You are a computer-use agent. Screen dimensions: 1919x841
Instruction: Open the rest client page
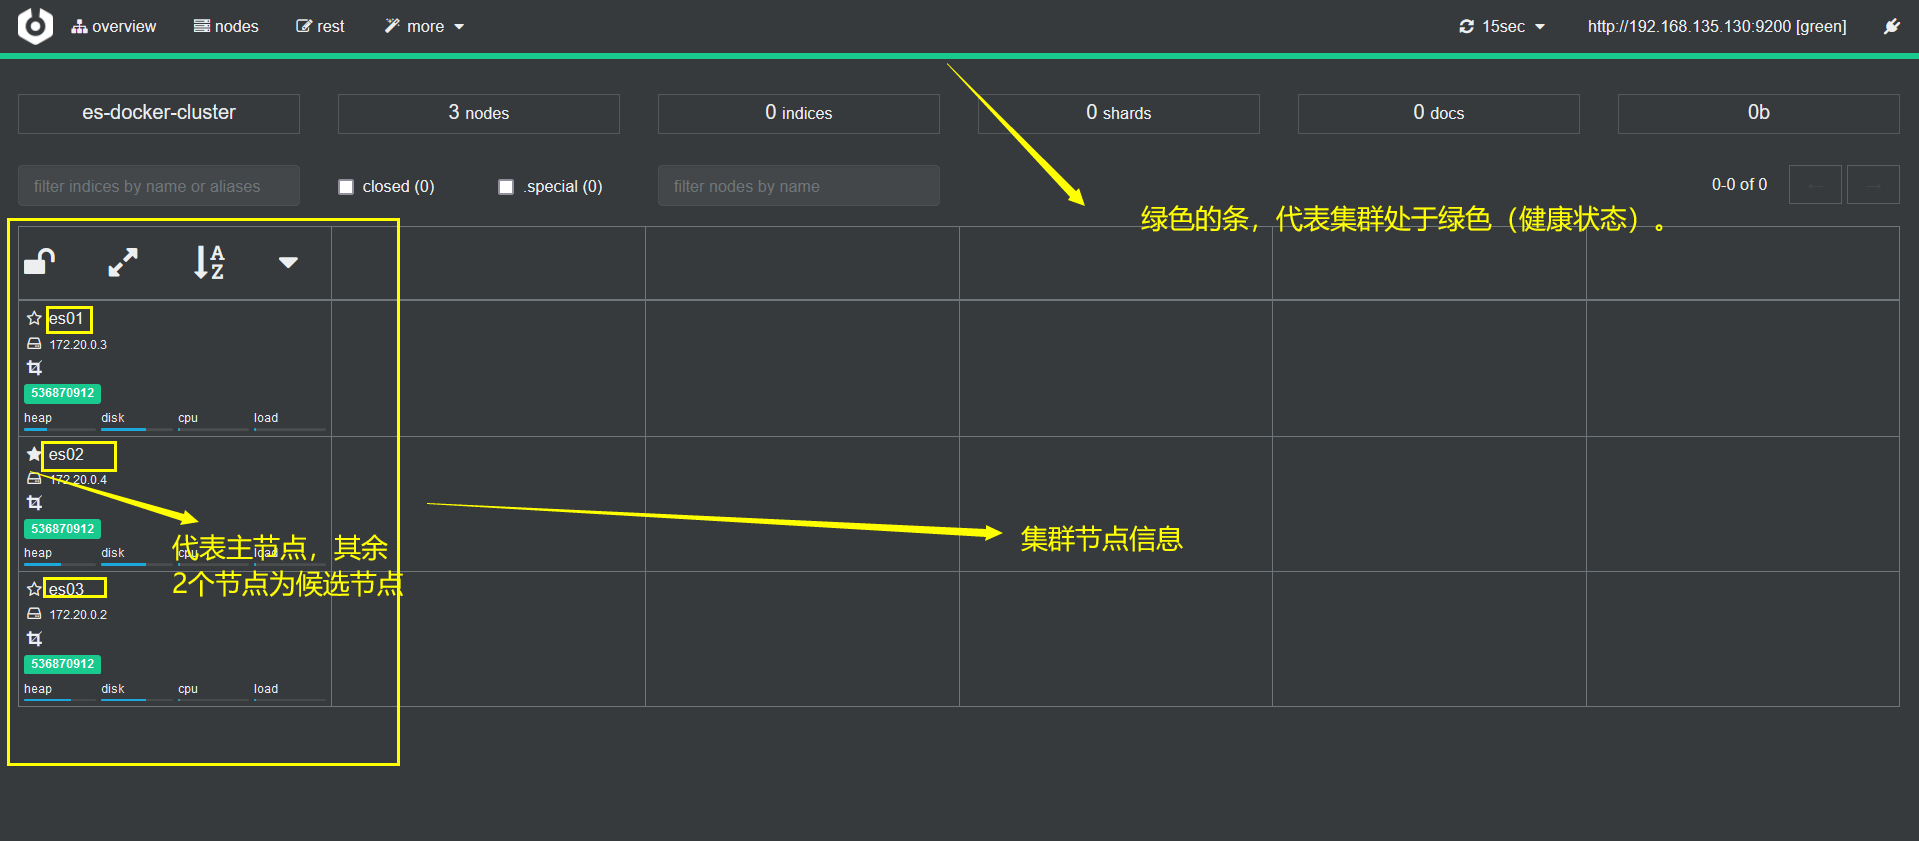click(x=320, y=26)
